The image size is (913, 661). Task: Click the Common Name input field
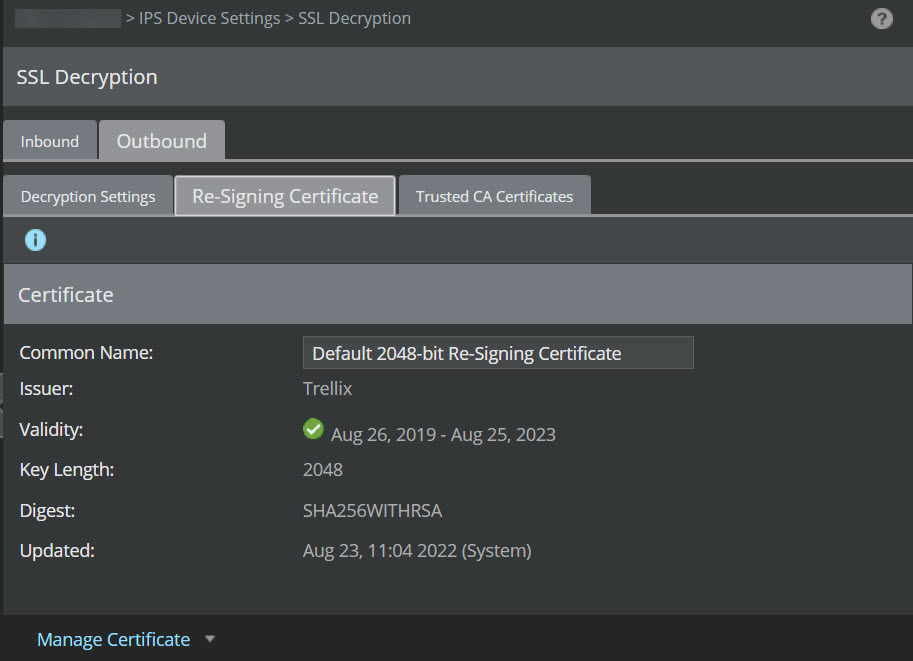498,352
